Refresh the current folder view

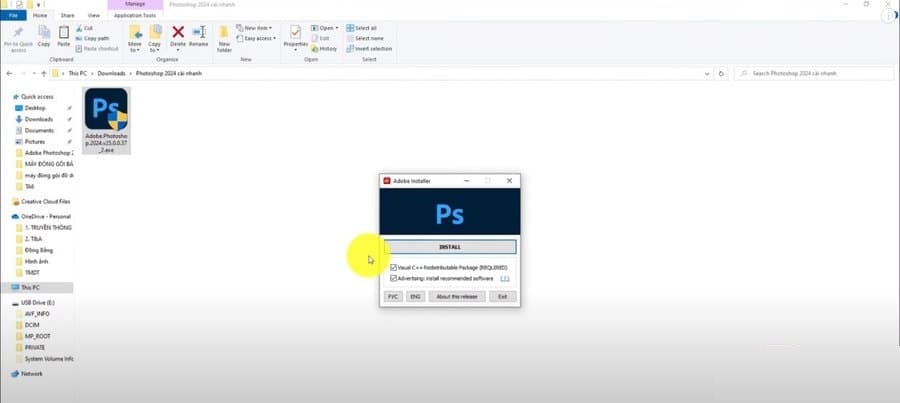tap(721, 73)
